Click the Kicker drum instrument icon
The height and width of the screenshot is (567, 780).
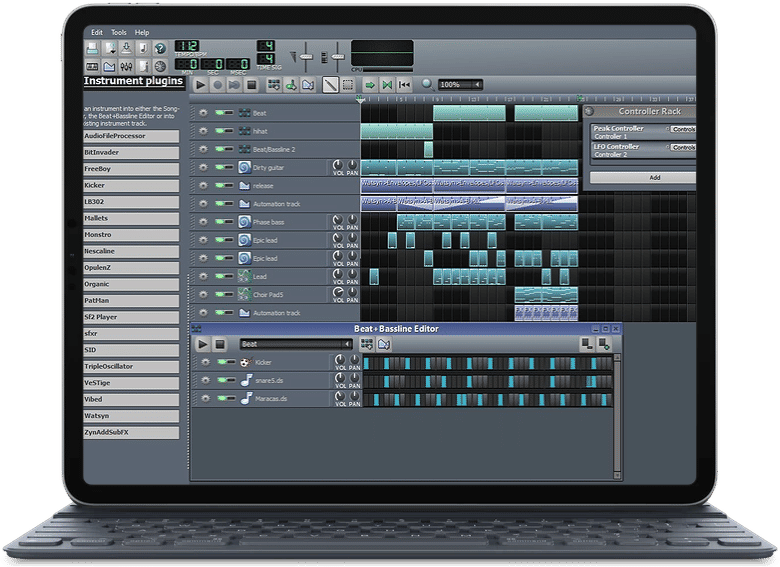point(246,362)
